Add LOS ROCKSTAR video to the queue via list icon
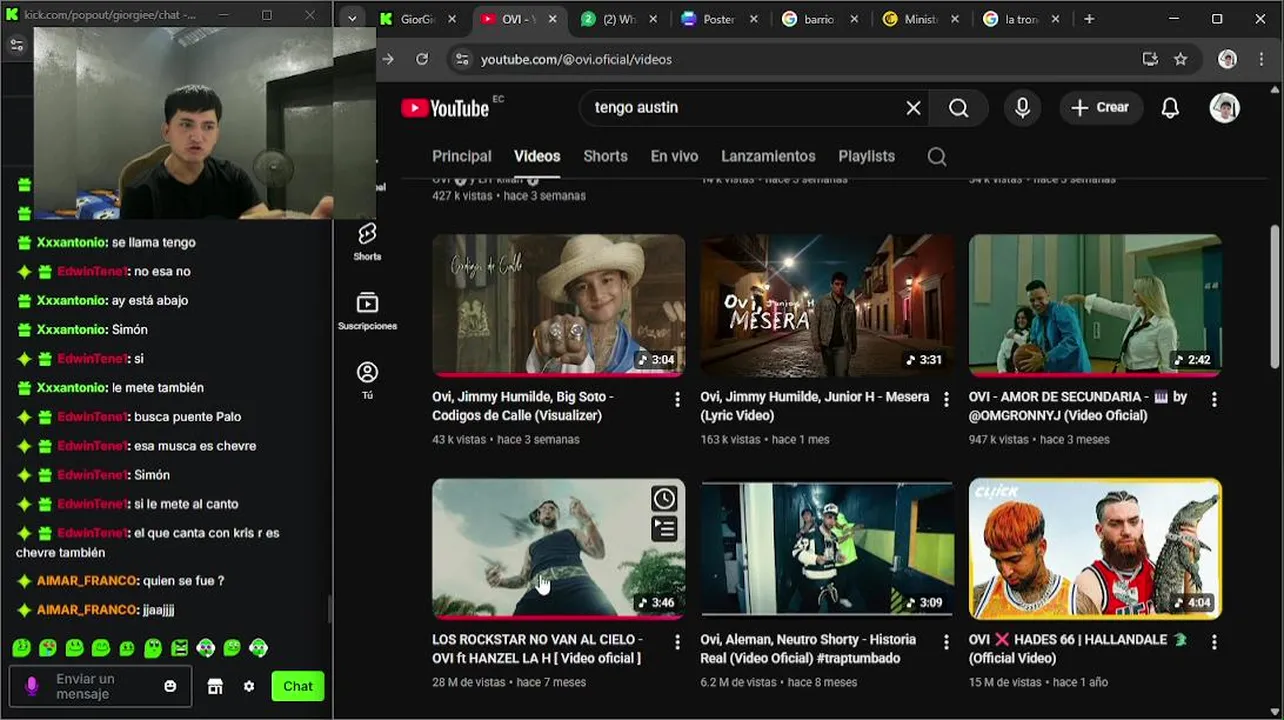This screenshot has width=1284, height=720. coord(664,528)
